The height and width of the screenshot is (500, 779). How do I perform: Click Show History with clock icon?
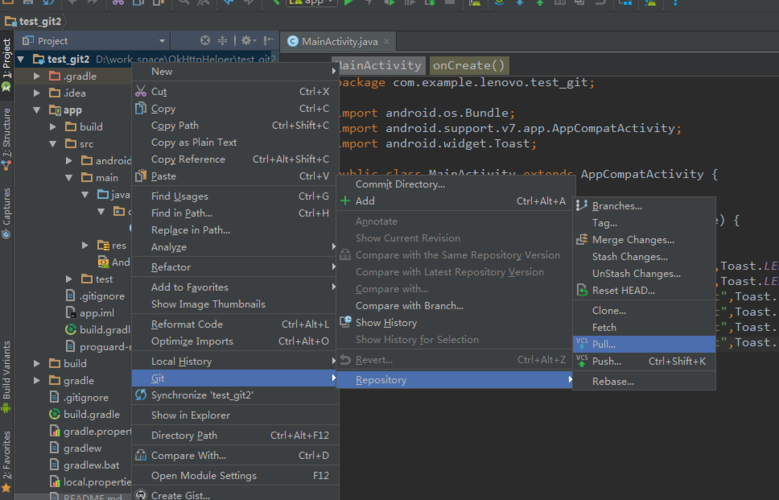click(x=455, y=323)
